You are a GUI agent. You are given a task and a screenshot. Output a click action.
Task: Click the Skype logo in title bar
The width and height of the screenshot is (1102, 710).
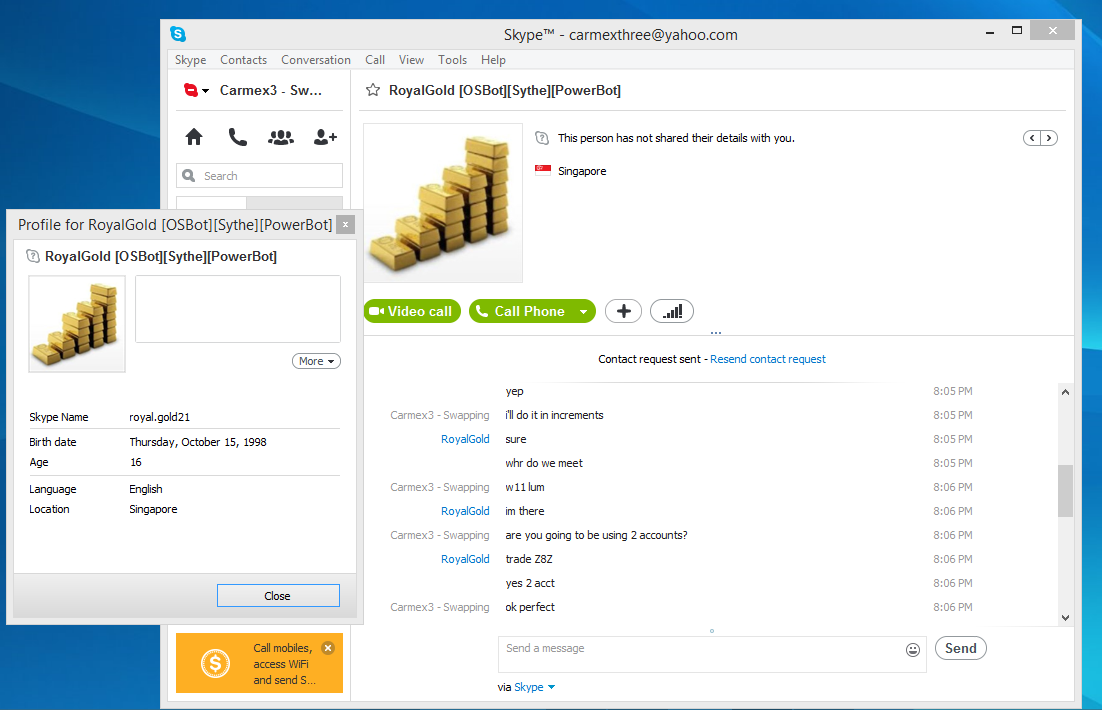178,34
